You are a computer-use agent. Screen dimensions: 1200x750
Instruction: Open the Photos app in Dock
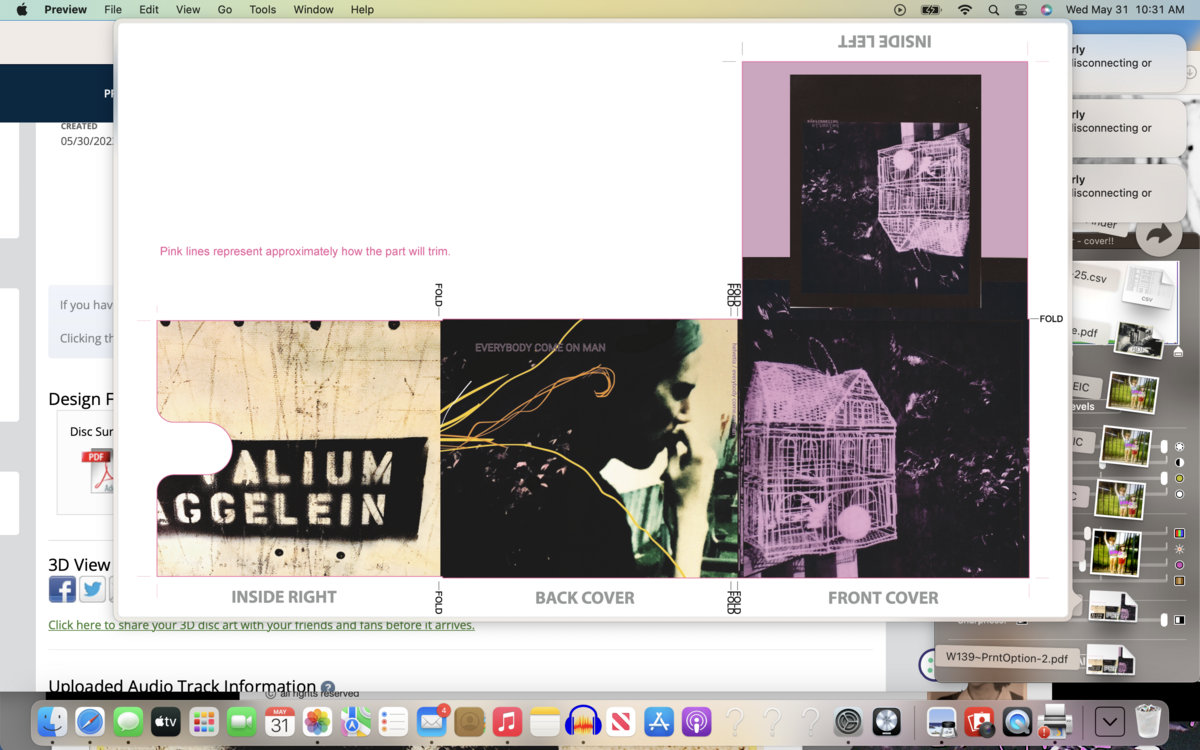pyautogui.click(x=317, y=721)
